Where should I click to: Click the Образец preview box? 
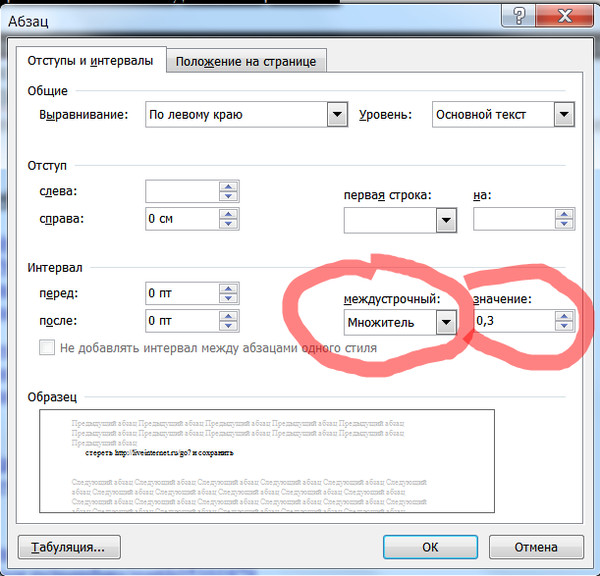coord(267,461)
